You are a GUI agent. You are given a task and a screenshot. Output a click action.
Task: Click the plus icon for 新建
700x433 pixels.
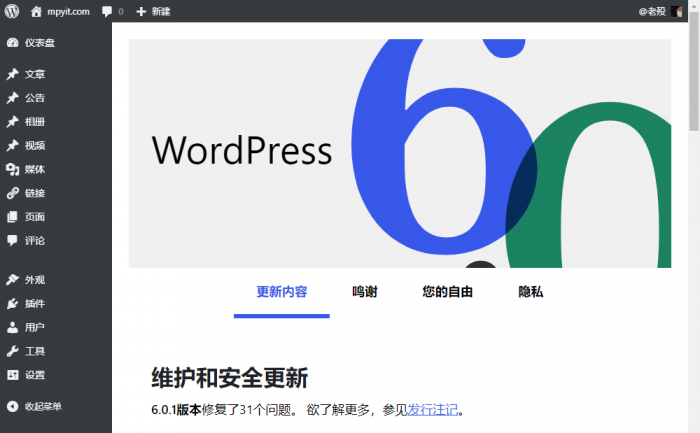pyautogui.click(x=141, y=11)
